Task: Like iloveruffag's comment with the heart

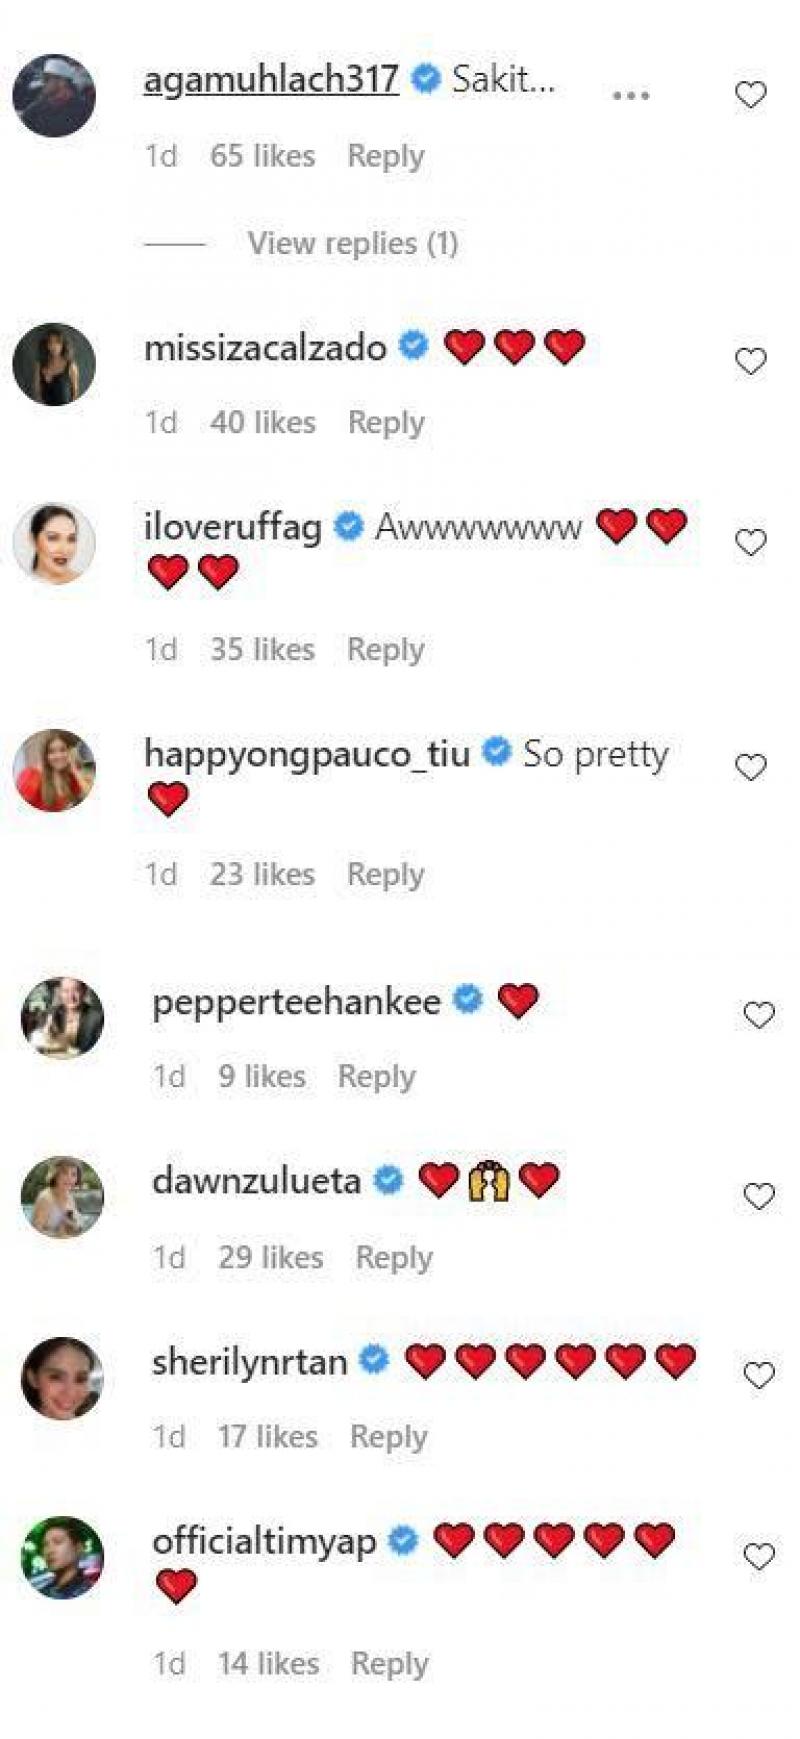Action: tap(750, 542)
